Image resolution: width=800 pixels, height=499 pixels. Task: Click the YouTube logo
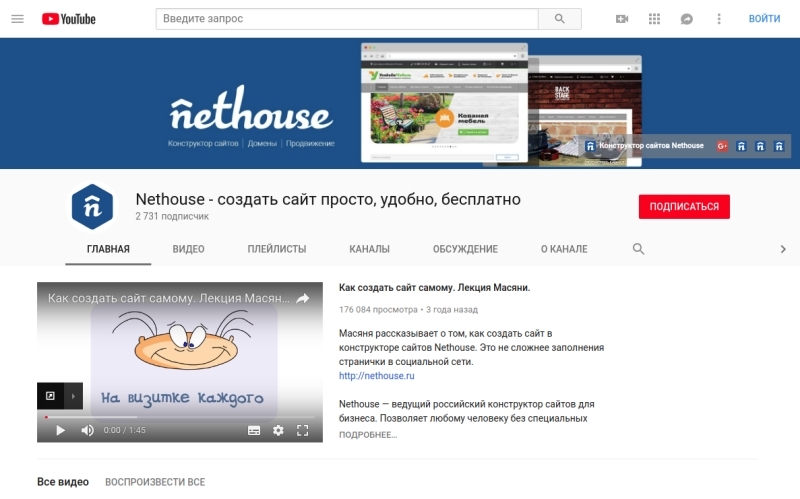(x=68, y=19)
